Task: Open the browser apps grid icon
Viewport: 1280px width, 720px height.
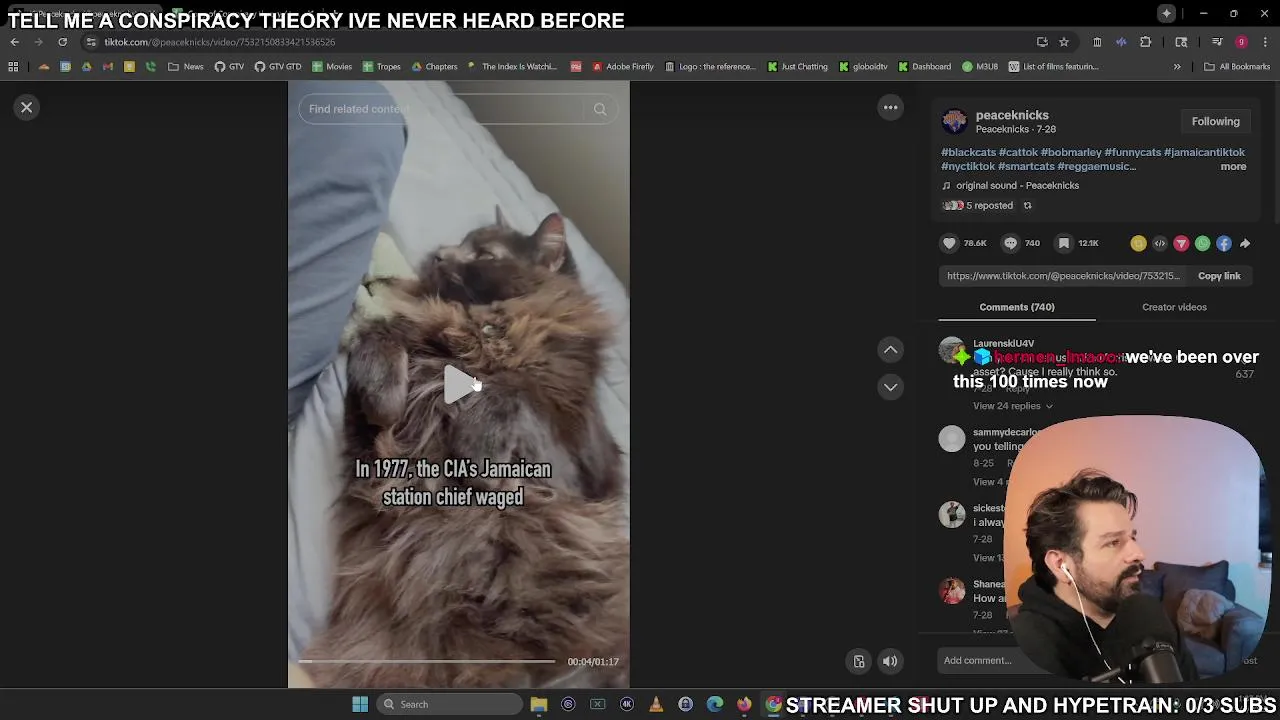Action: coord(13,67)
